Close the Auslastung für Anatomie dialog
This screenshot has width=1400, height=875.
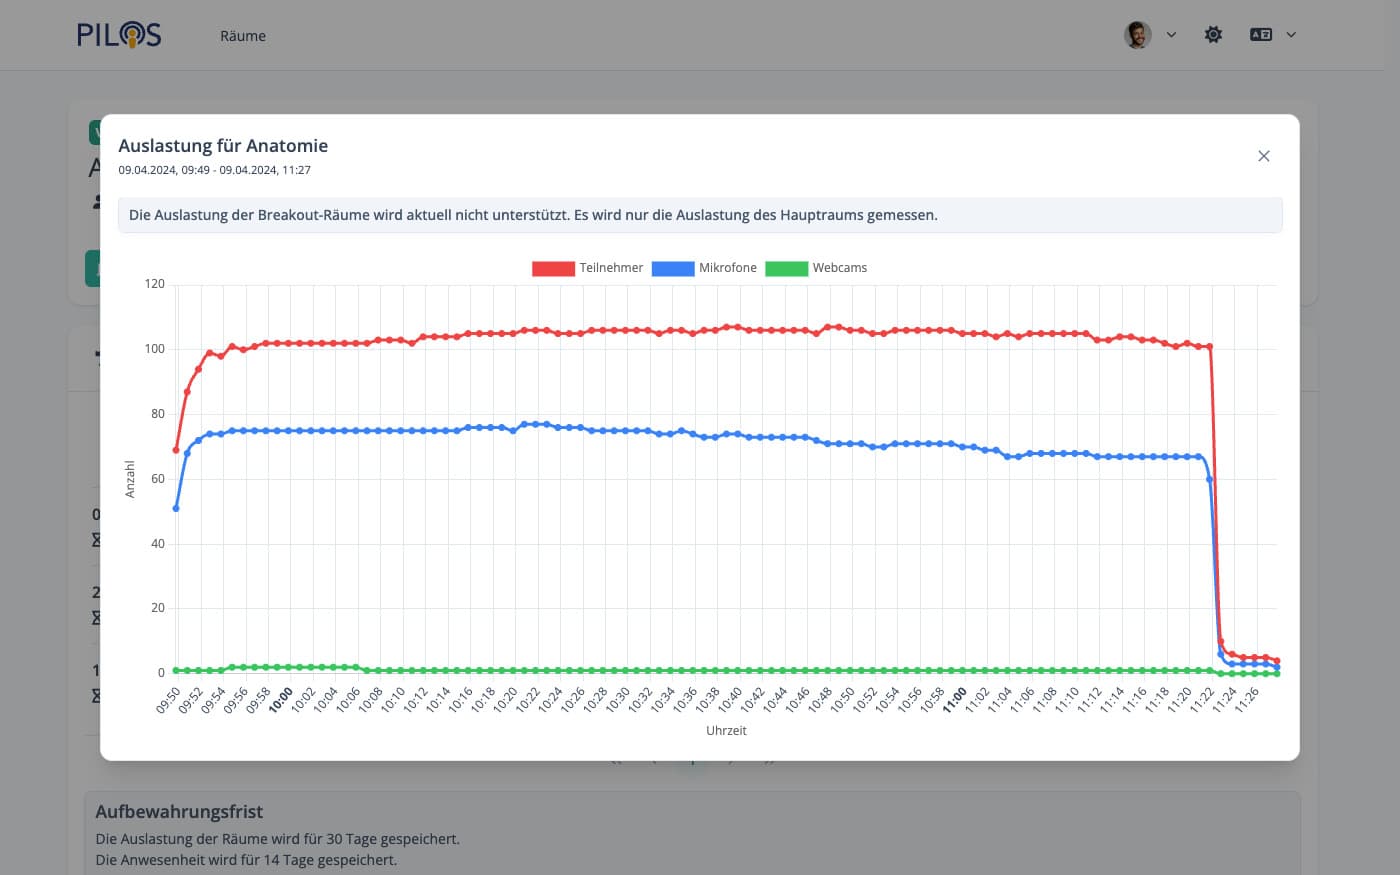click(x=1263, y=156)
